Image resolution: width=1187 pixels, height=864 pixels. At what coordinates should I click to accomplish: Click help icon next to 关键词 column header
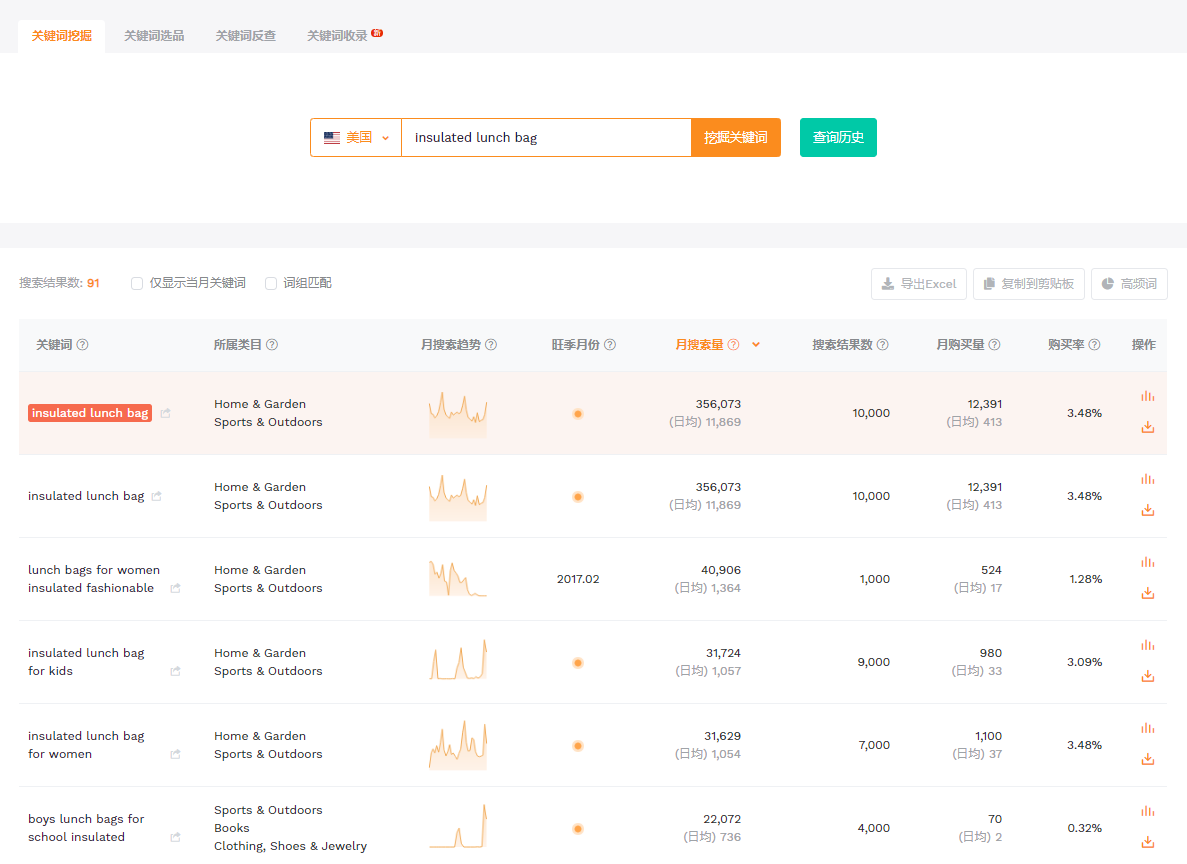click(83, 345)
